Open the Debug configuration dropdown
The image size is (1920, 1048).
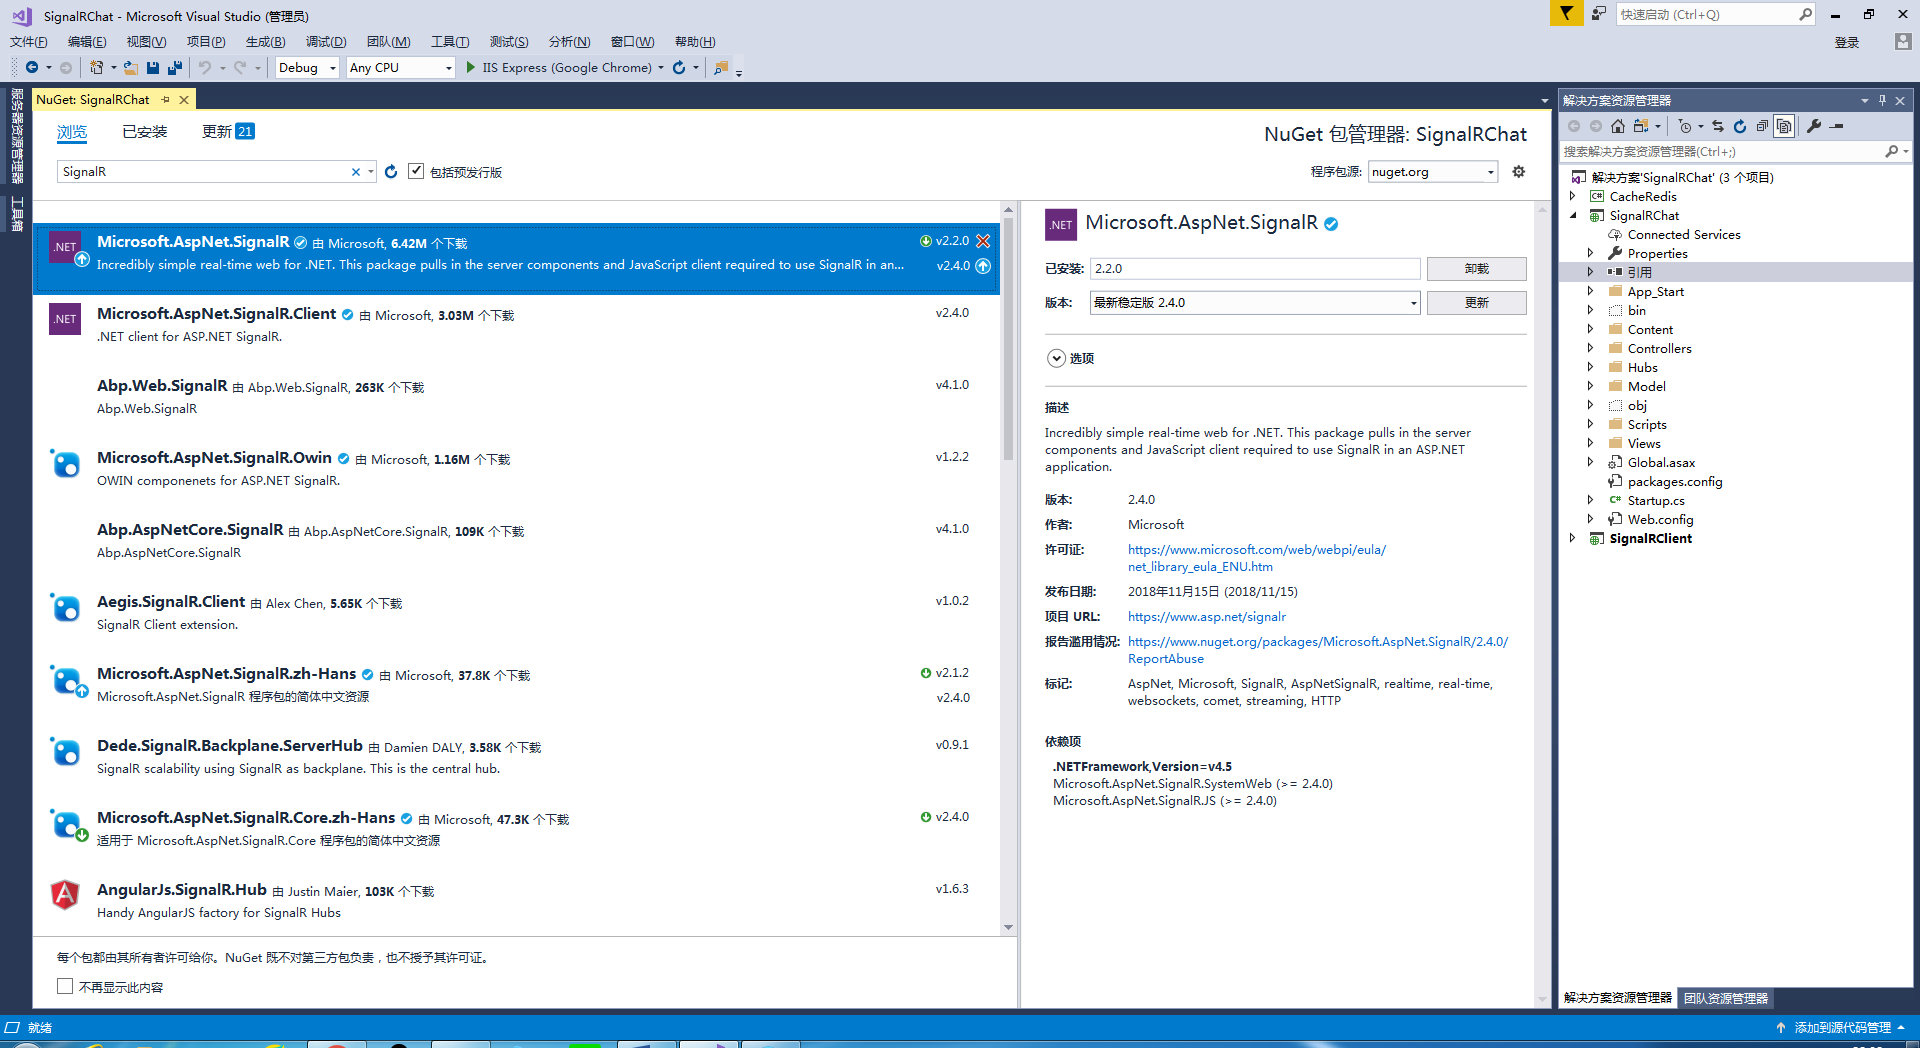pyautogui.click(x=333, y=68)
